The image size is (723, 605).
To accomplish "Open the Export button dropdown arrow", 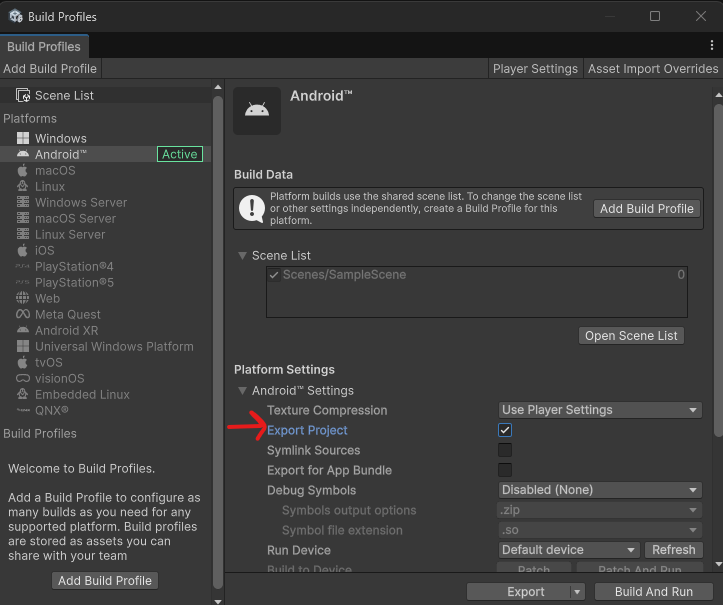I will point(577,592).
